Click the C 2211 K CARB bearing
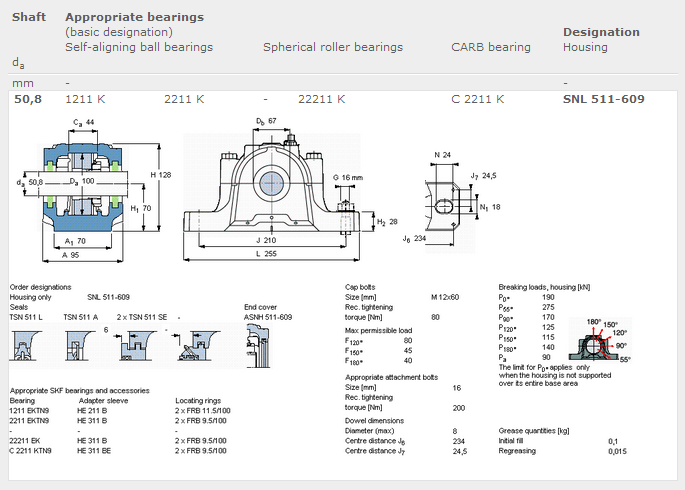Image resolution: width=685 pixels, height=490 pixels. pyautogui.click(x=477, y=99)
